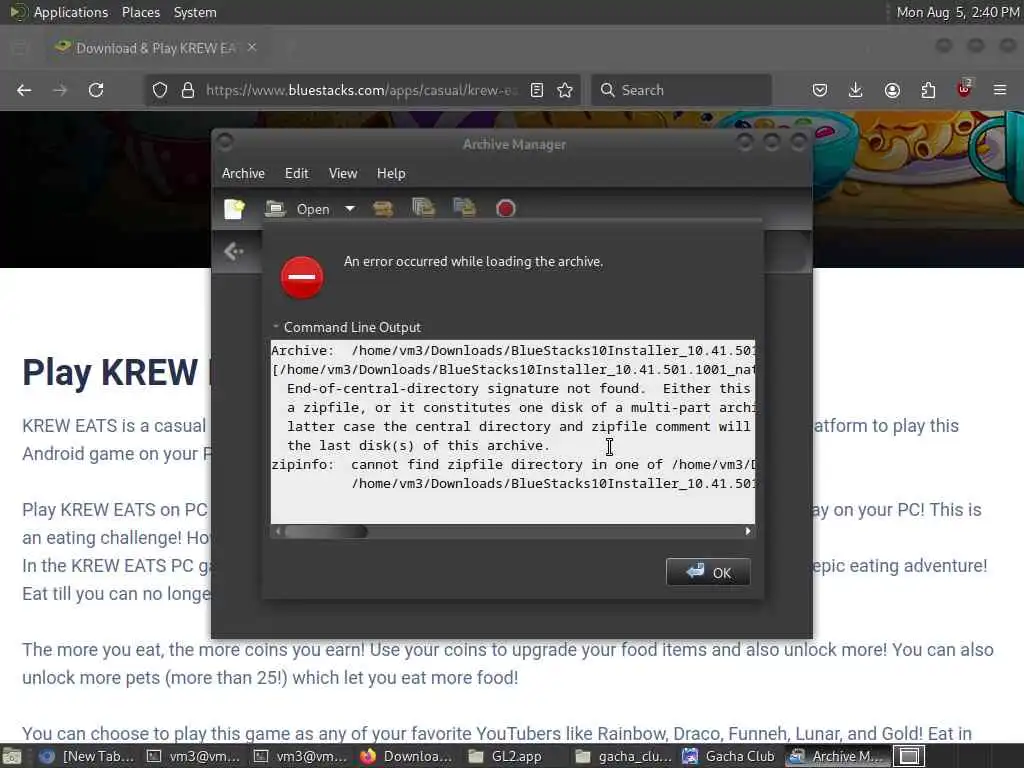Switch to the Archive Manager taskbar item

pyautogui.click(x=836, y=756)
